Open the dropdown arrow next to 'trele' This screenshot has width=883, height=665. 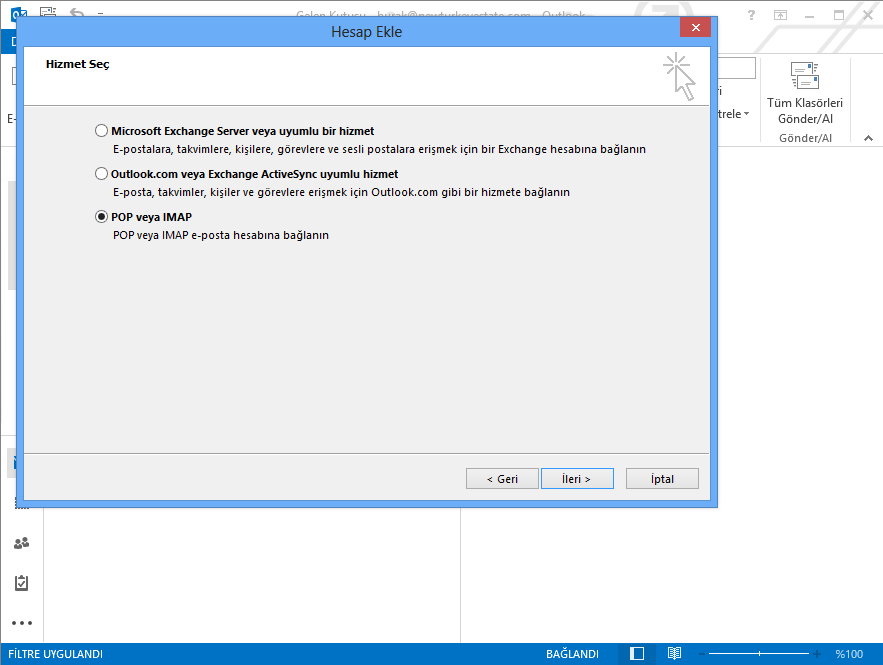(x=747, y=114)
